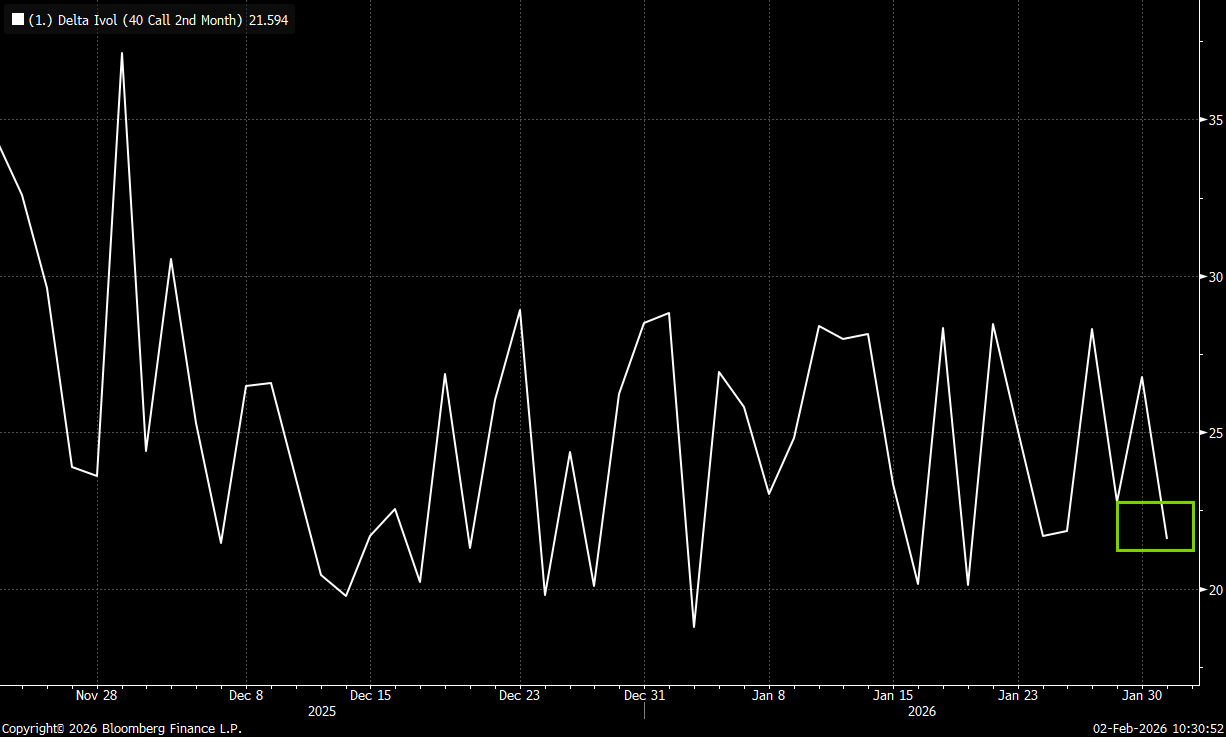Click the Dec 23 date label
1226x737 pixels.
519,695
